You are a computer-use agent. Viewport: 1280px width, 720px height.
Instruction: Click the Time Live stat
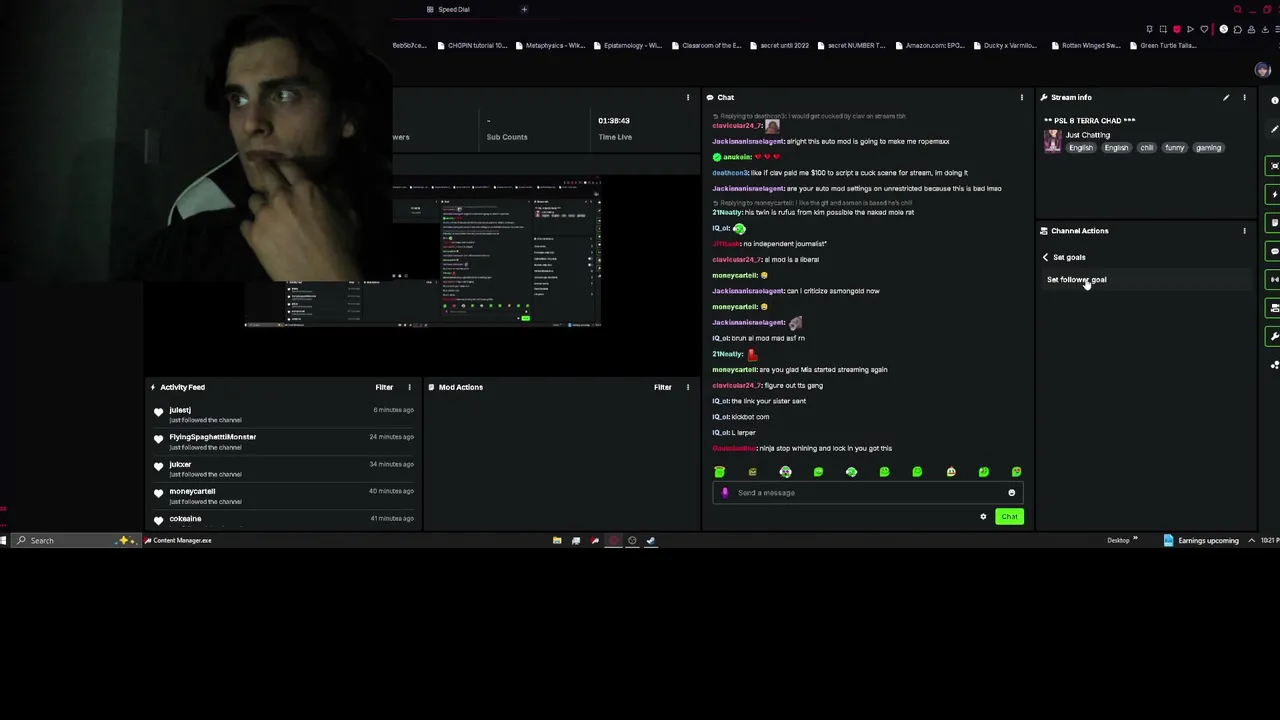point(615,129)
